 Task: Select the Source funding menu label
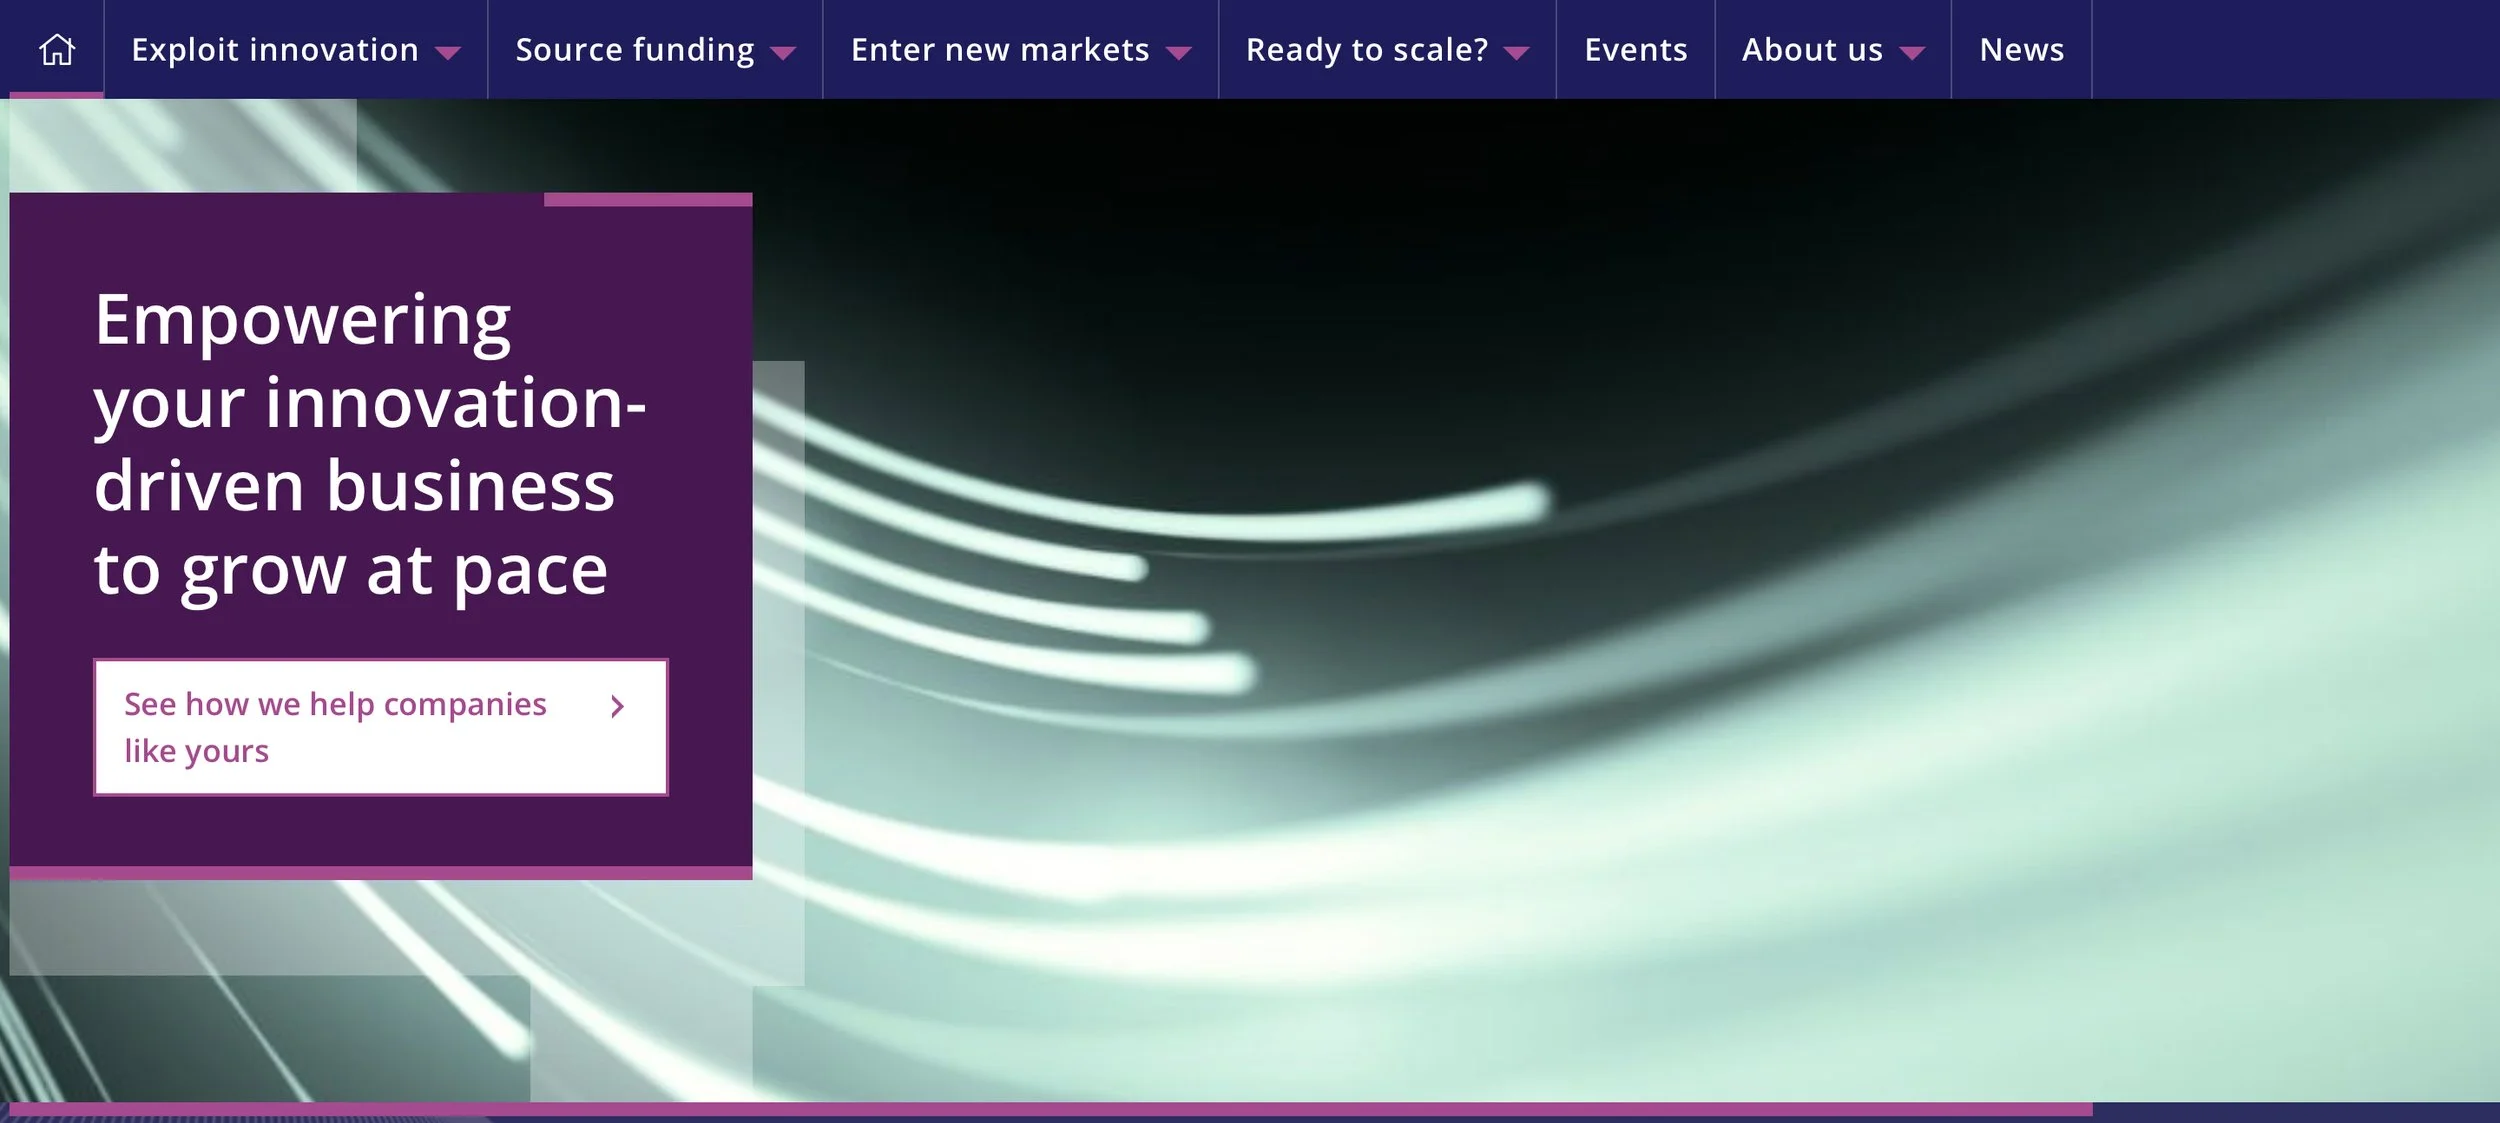(635, 50)
